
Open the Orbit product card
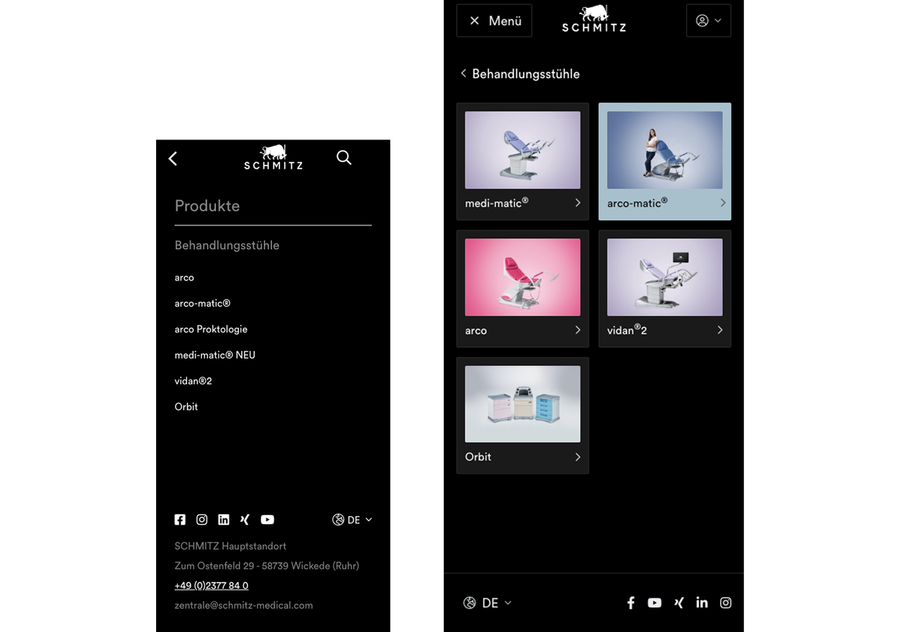point(522,416)
